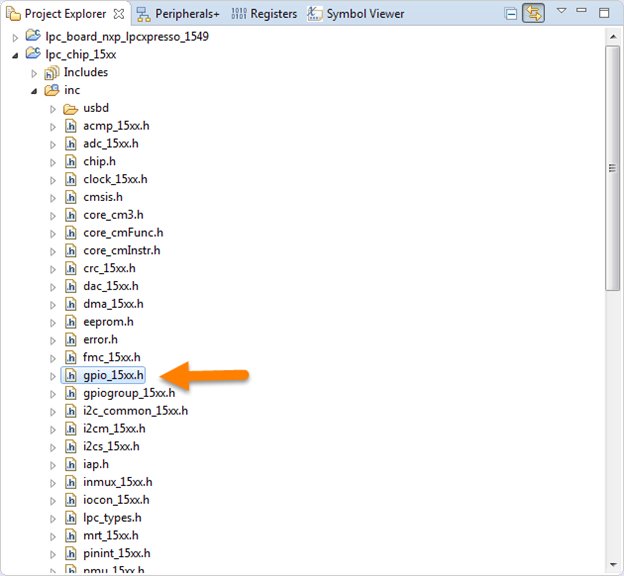Viewport: 624px width, 576px height.
Task: Expand the iap.h file outline
Action: (53, 465)
